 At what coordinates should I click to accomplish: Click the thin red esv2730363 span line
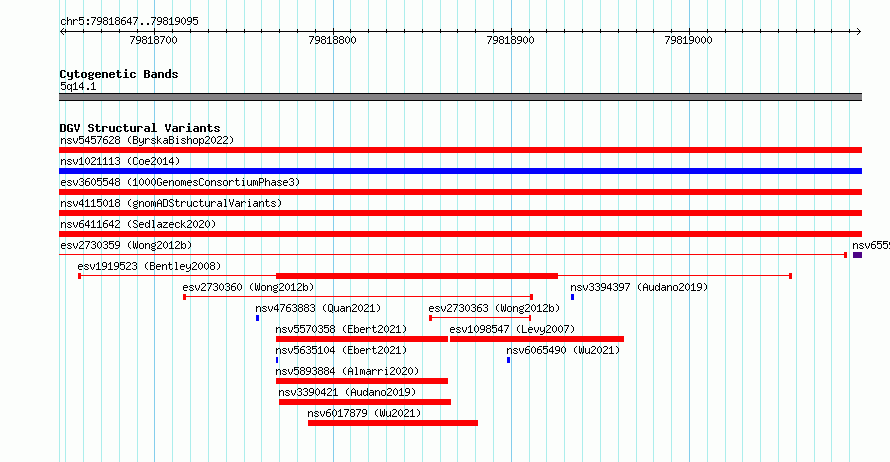pos(480,318)
